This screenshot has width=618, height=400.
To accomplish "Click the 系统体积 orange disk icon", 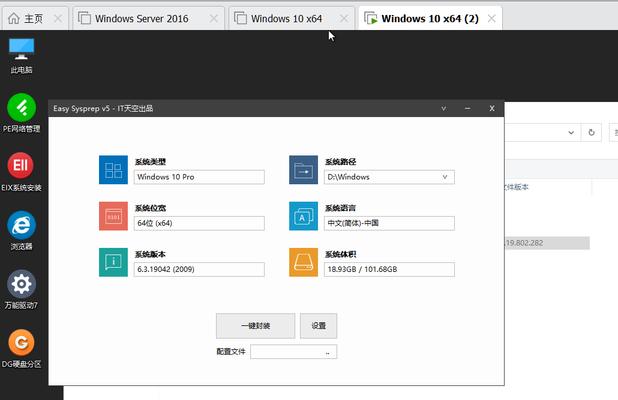I will pyautogui.click(x=303, y=262).
